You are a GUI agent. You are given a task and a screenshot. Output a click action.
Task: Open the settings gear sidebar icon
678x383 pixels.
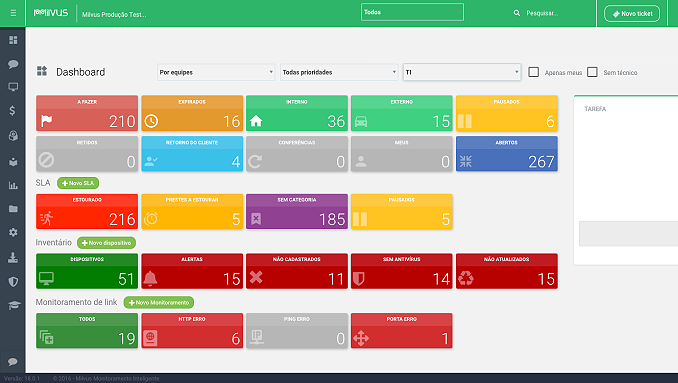(13, 232)
